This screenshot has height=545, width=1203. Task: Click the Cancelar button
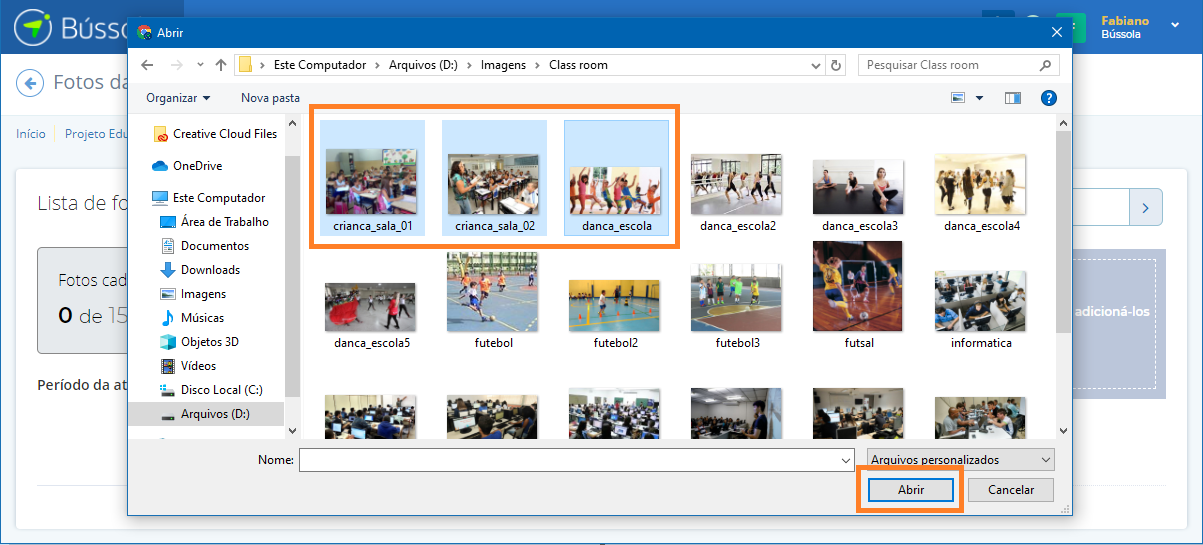point(1011,490)
